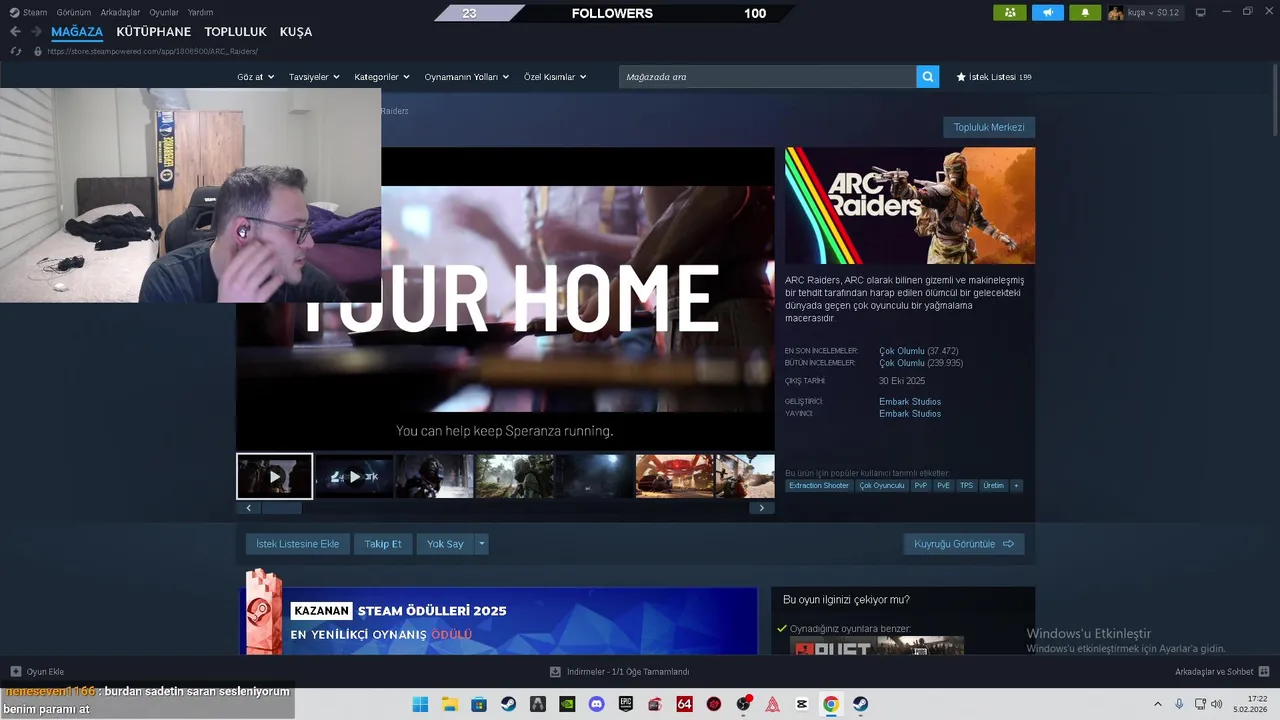1280x720 pixels.
Task: Open CapCut from taskbar
Action: pos(801,704)
